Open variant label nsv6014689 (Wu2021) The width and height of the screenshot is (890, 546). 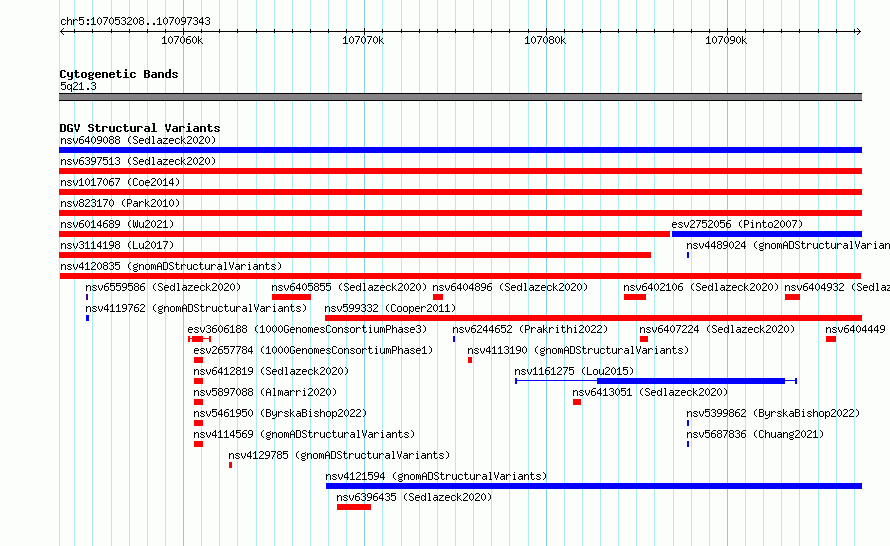tap(117, 224)
